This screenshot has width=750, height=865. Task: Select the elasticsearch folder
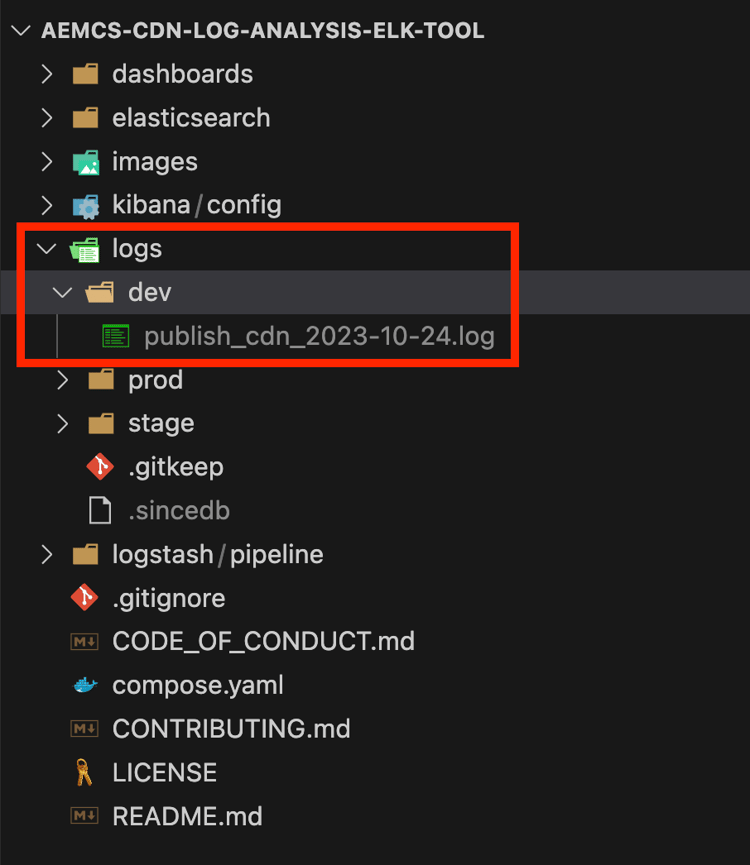[191, 118]
